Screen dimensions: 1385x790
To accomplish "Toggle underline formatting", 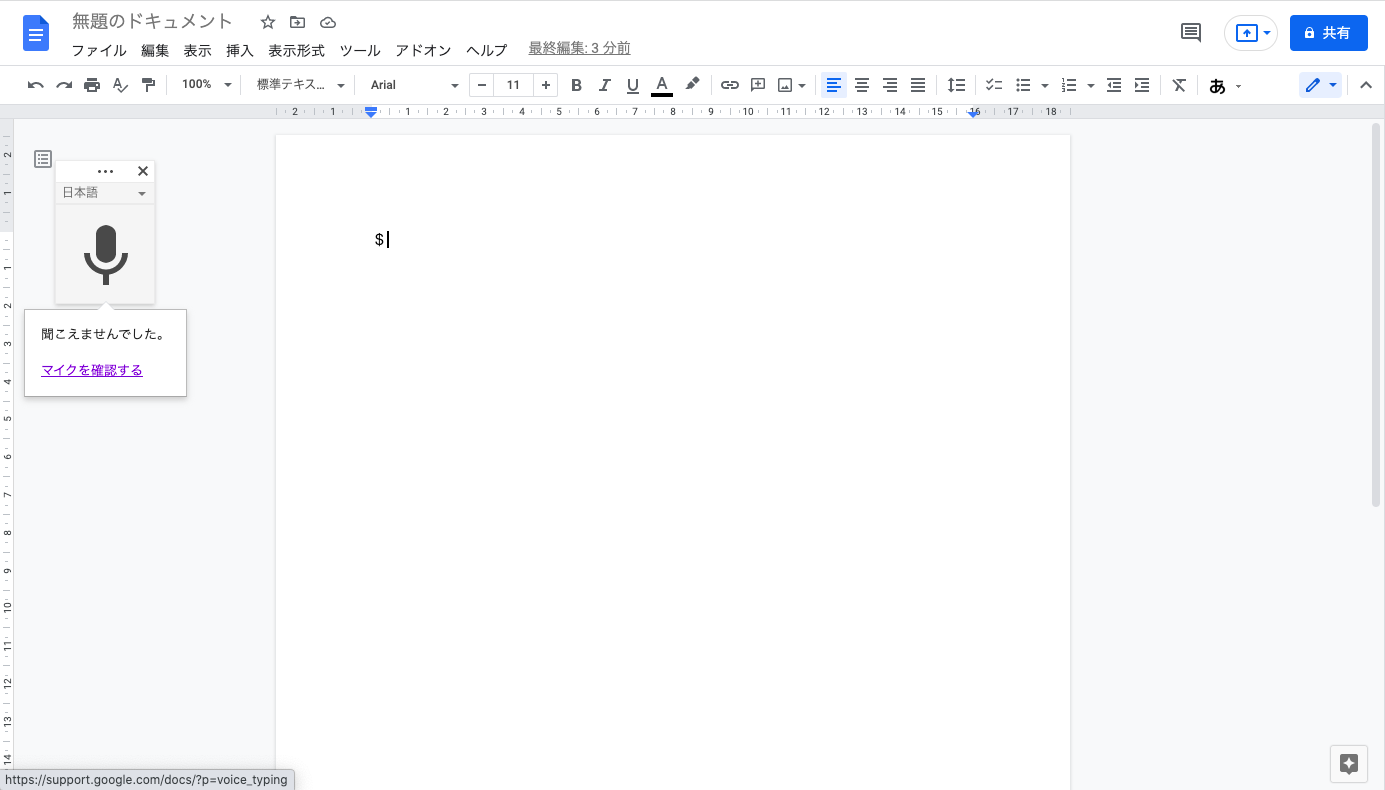I will (x=632, y=85).
